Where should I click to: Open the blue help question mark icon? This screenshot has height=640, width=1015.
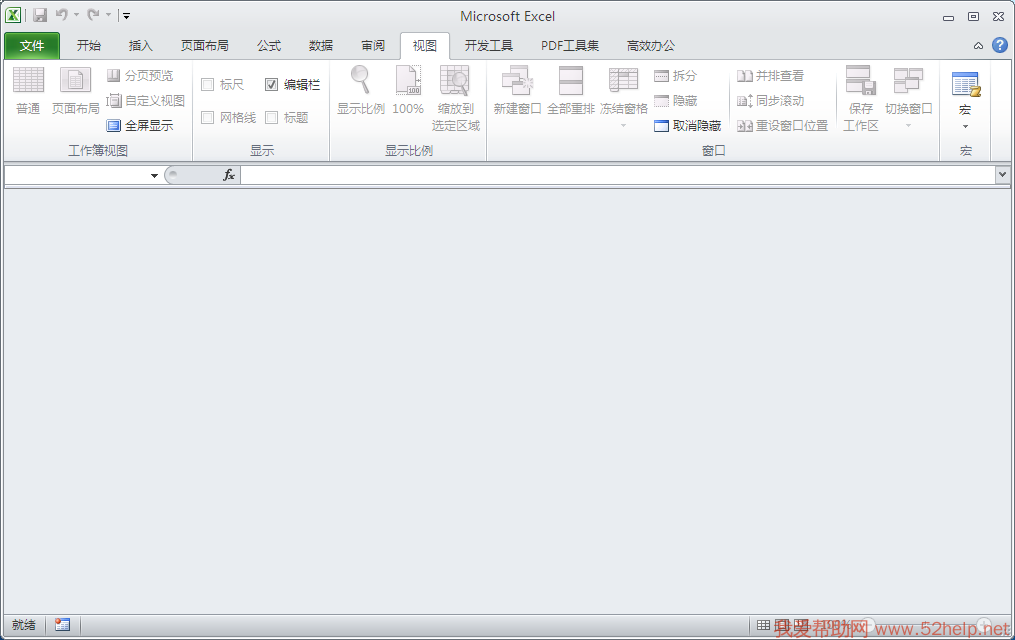click(x=999, y=45)
